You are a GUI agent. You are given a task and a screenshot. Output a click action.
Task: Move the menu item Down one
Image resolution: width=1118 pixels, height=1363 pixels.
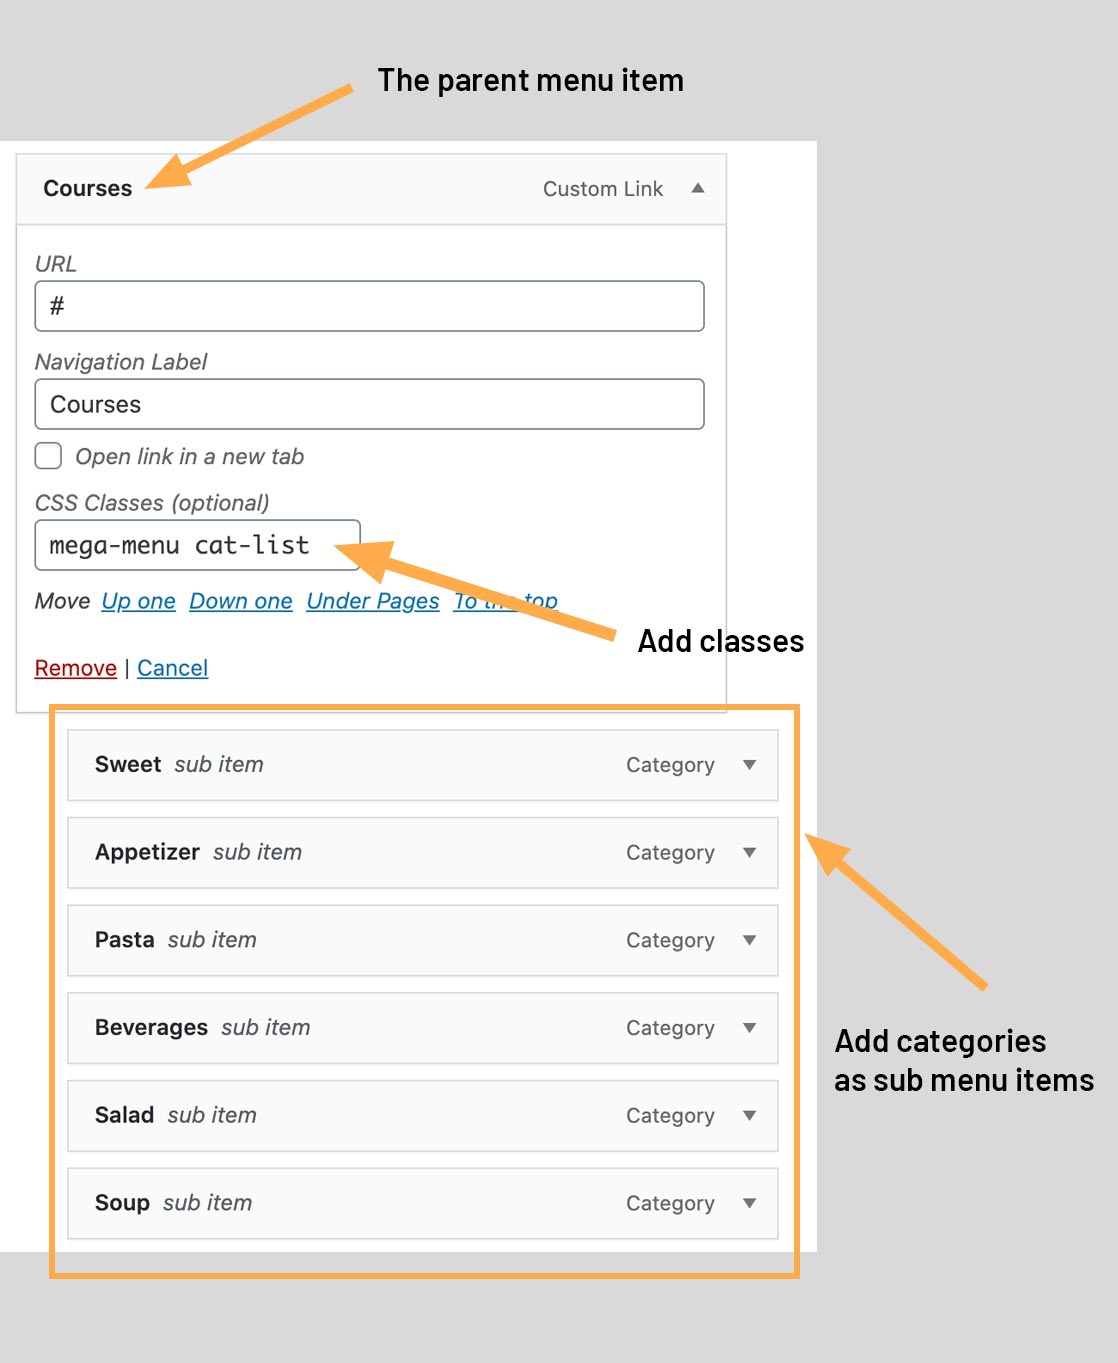tap(240, 601)
